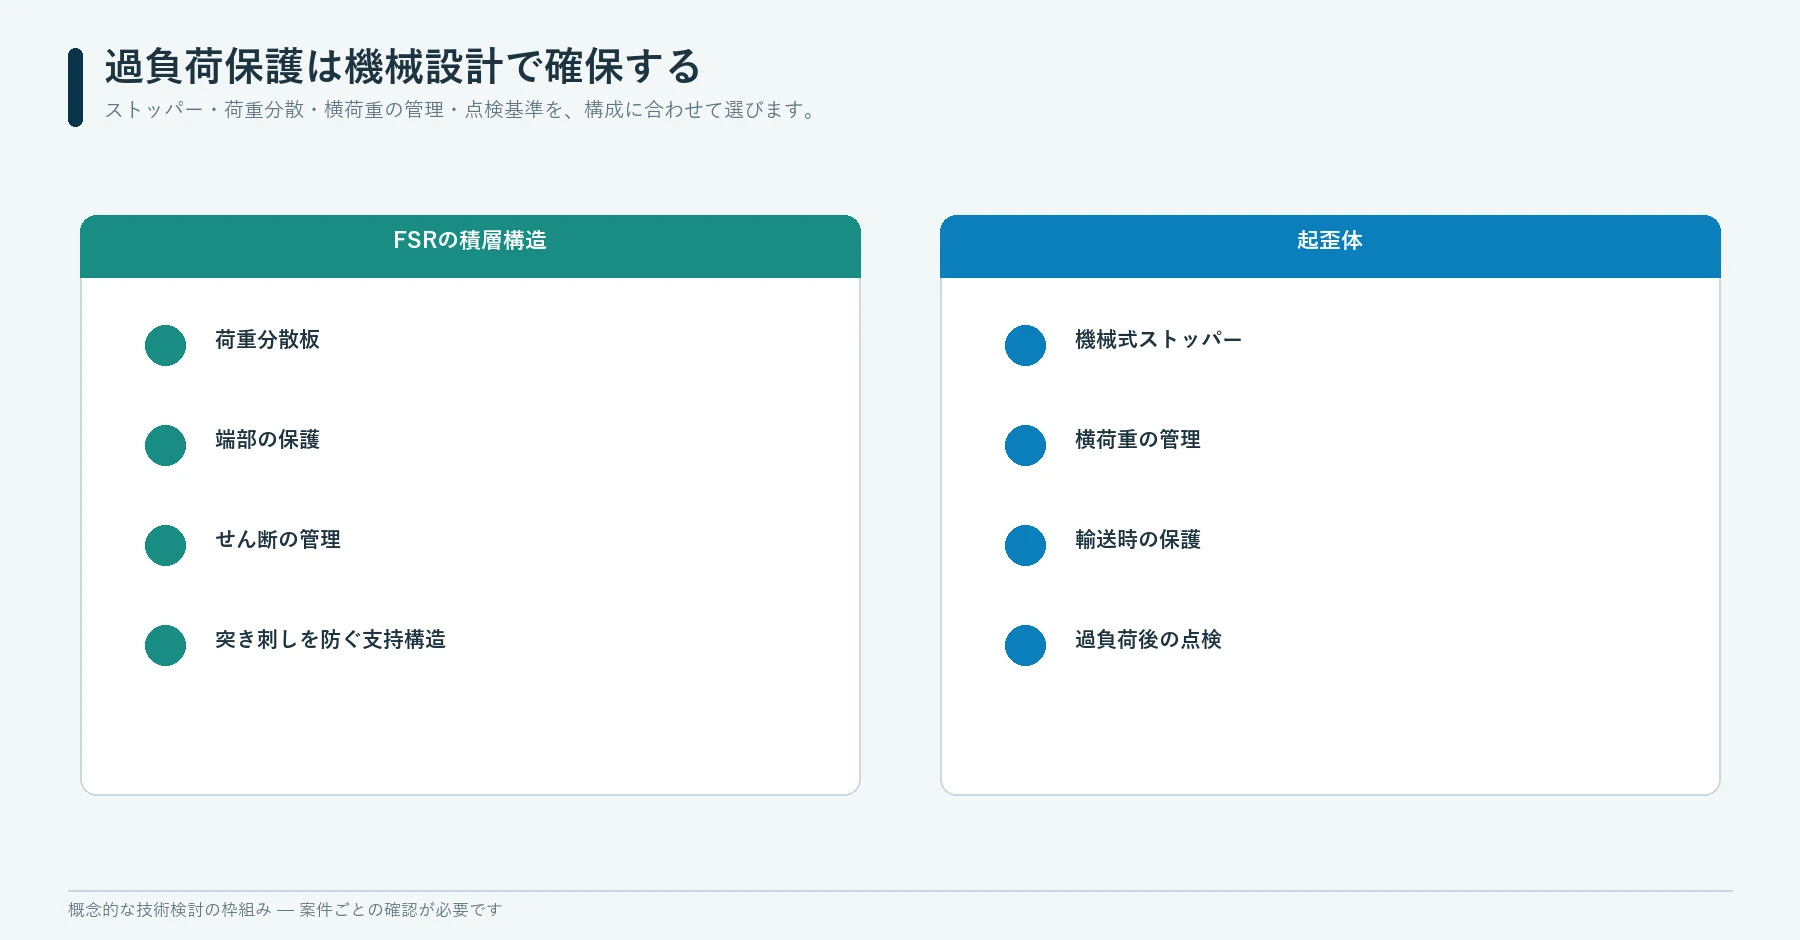Click the blue bullet beside 過負荷後の点検
The image size is (1800, 940).
click(1025, 645)
